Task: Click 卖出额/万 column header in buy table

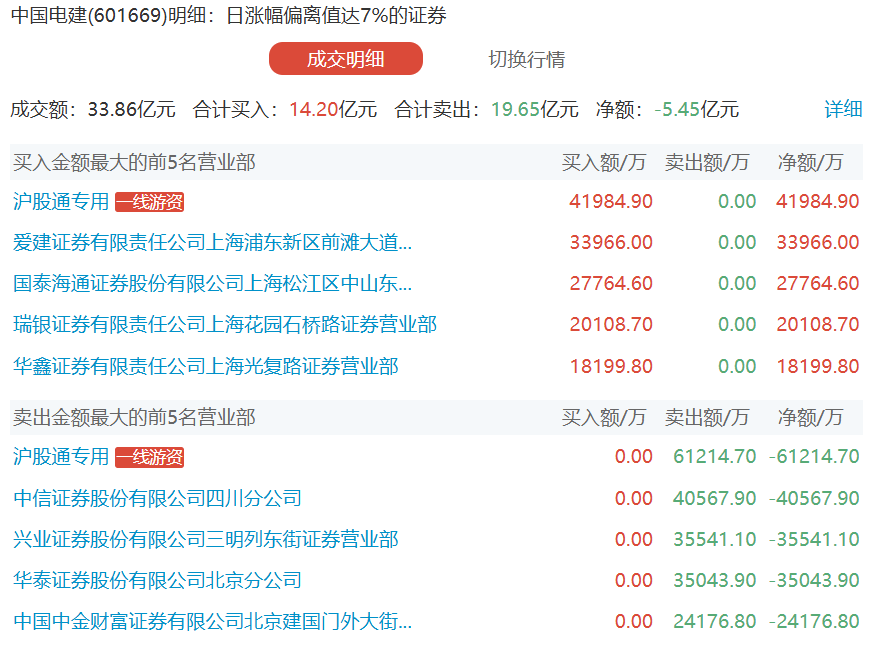Action: 707,162
